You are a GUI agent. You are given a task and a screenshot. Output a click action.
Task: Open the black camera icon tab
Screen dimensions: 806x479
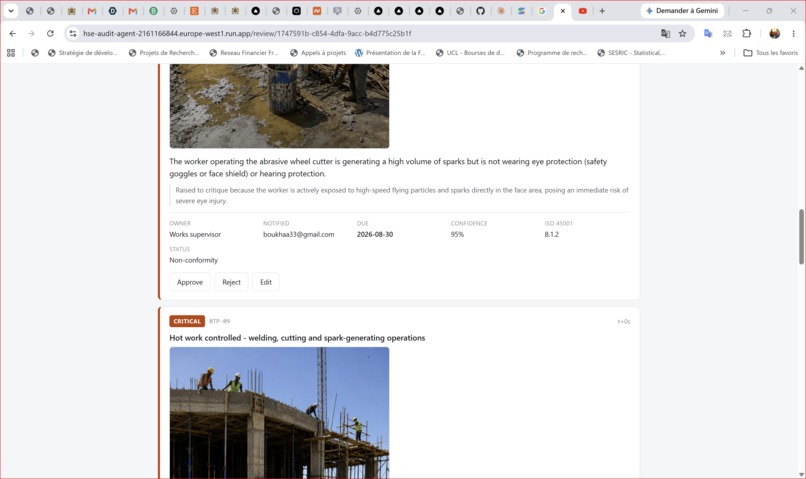297,11
